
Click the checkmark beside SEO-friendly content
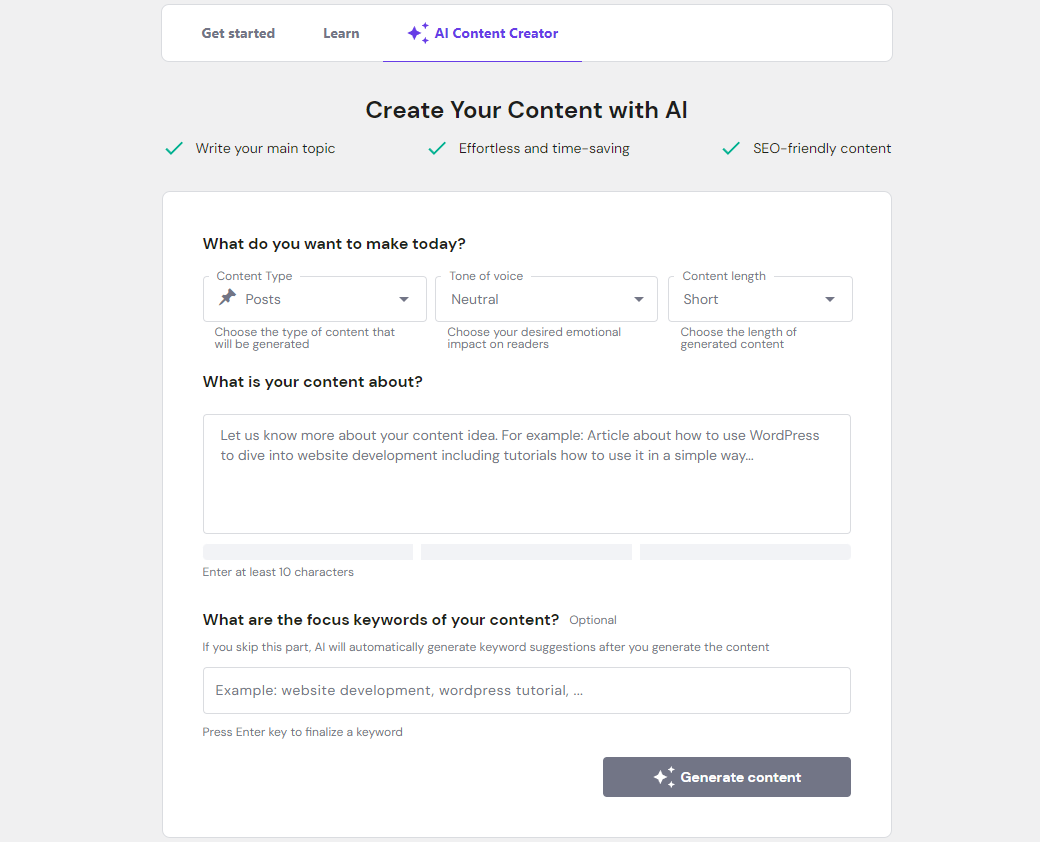click(x=731, y=147)
